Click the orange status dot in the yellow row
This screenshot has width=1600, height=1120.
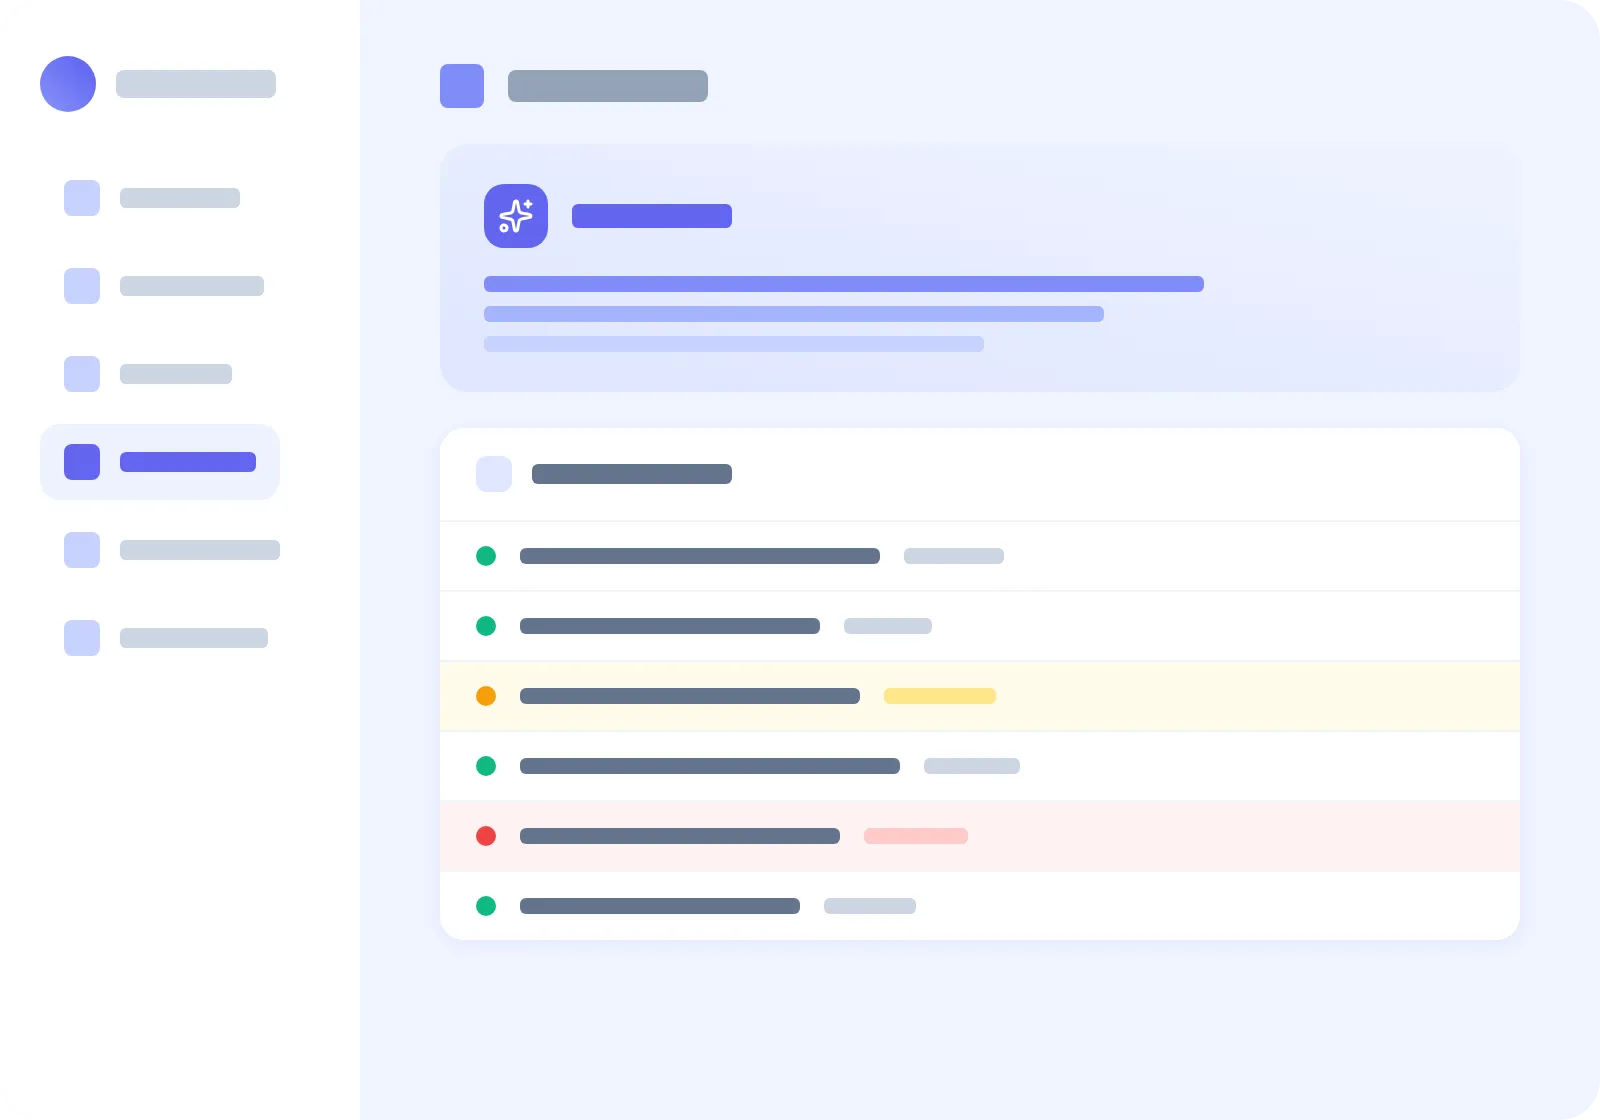(x=486, y=696)
